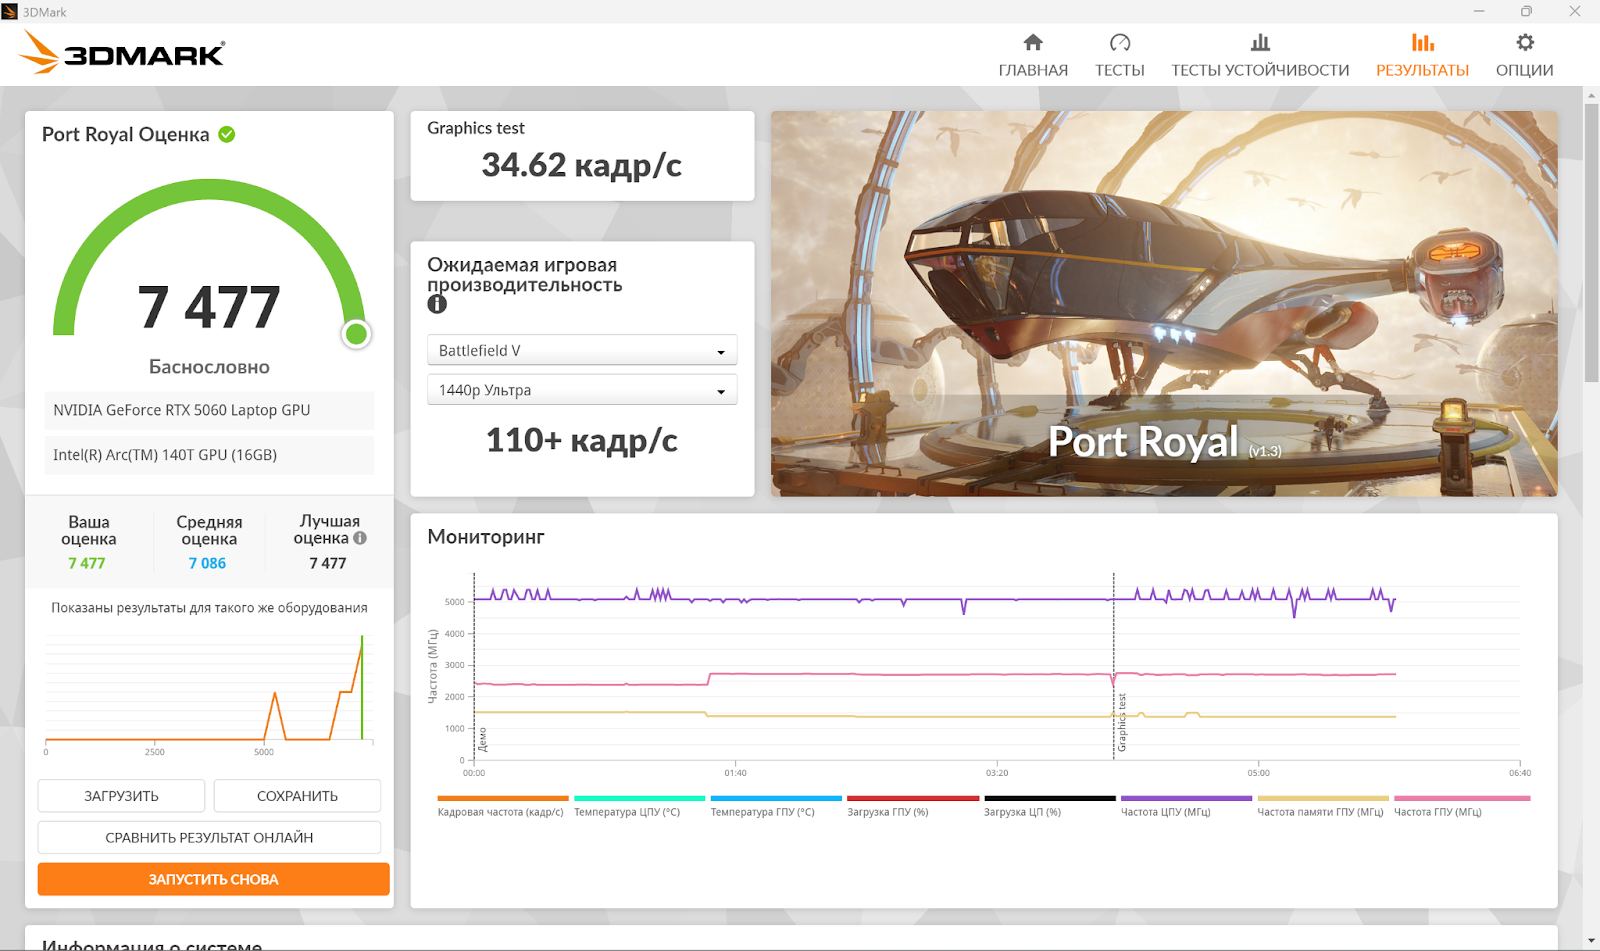This screenshot has height=951, width=1600.
Task: Toggle the Частота ЦПУ purple legend swatch
Action: (x=1186, y=798)
